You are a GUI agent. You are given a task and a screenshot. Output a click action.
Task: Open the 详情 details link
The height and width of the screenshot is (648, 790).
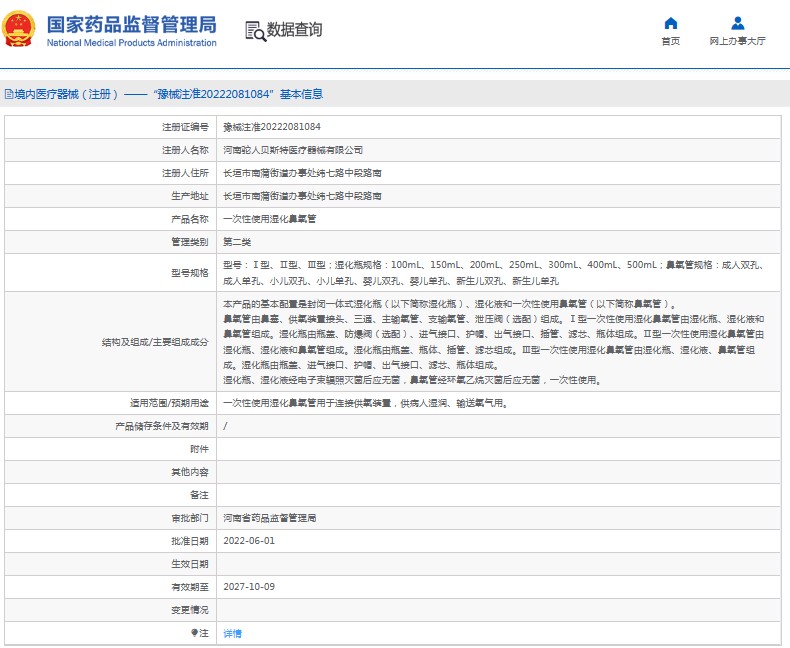click(231, 633)
